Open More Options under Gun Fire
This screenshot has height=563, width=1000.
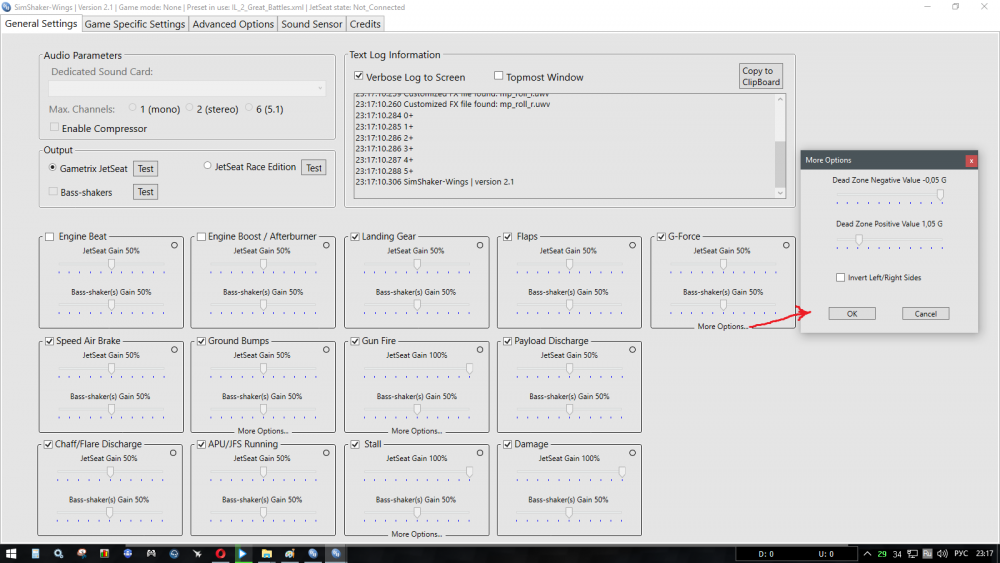[416, 431]
